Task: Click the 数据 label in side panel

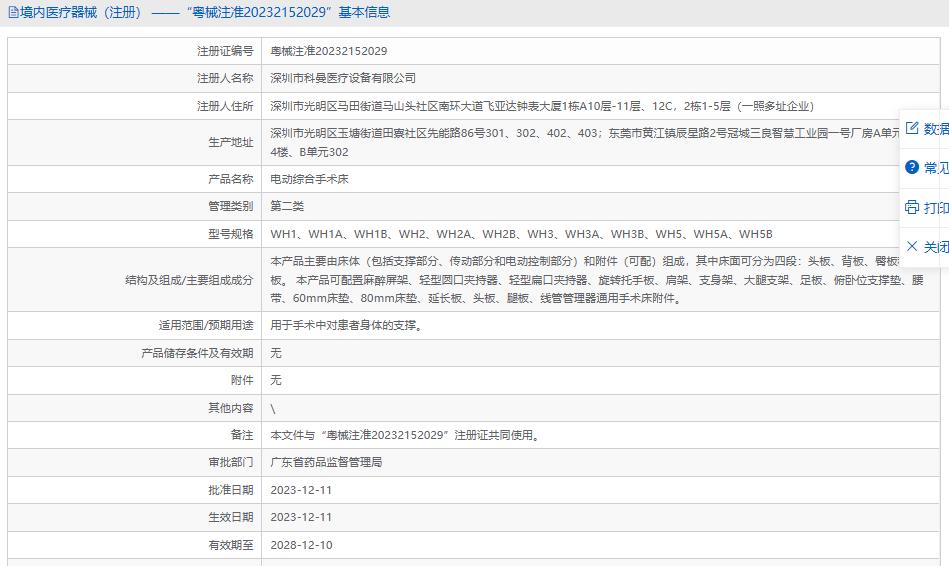Action: pos(936,128)
